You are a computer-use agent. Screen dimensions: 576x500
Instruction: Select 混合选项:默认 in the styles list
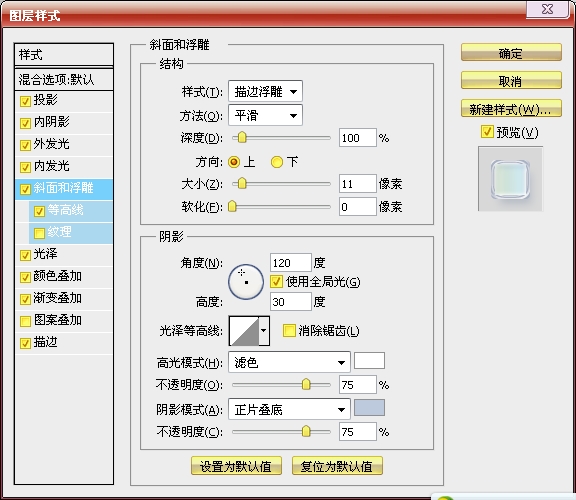click(x=64, y=79)
